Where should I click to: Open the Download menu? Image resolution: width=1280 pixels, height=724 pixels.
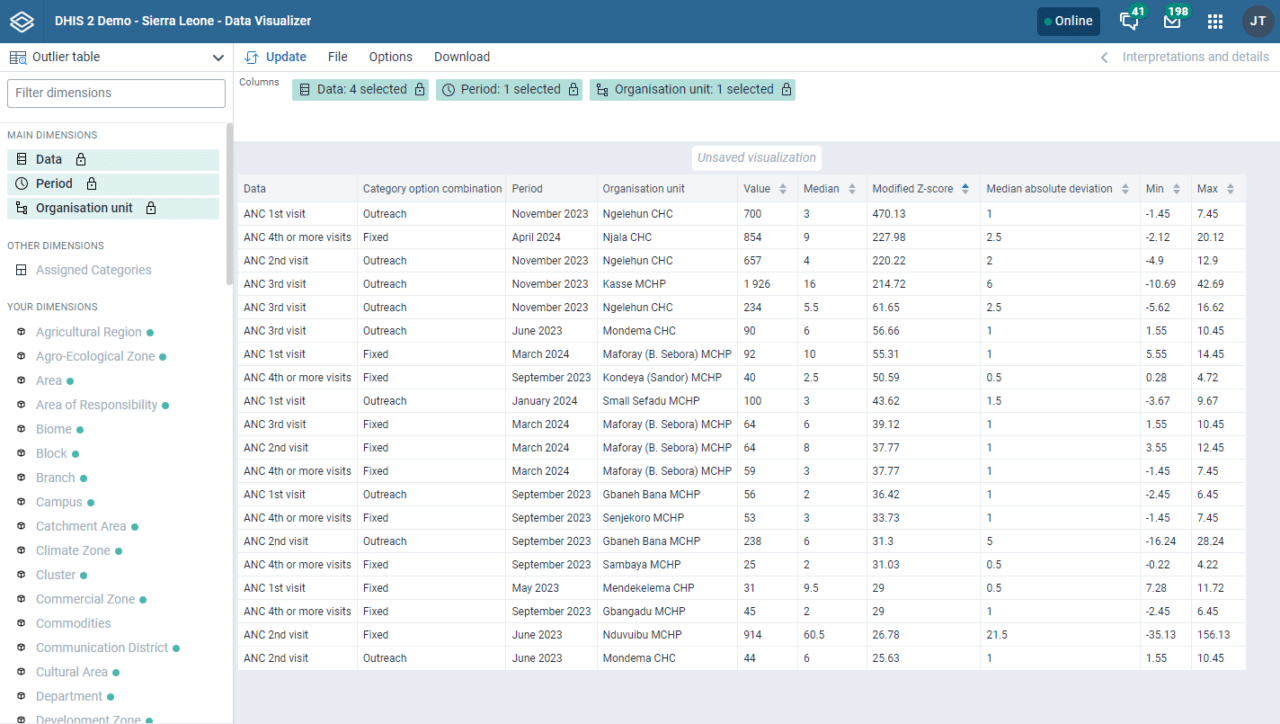[x=461, y=57]
